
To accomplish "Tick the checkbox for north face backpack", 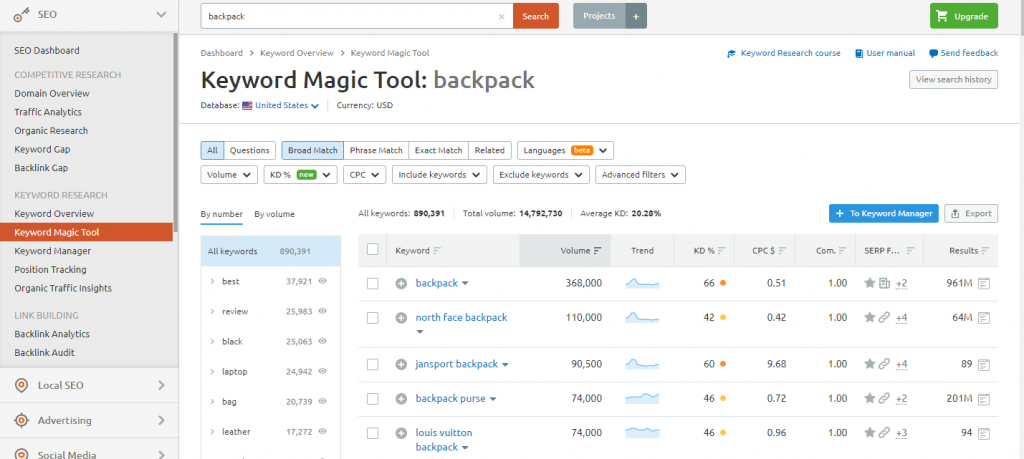I will tap(372, 318).
